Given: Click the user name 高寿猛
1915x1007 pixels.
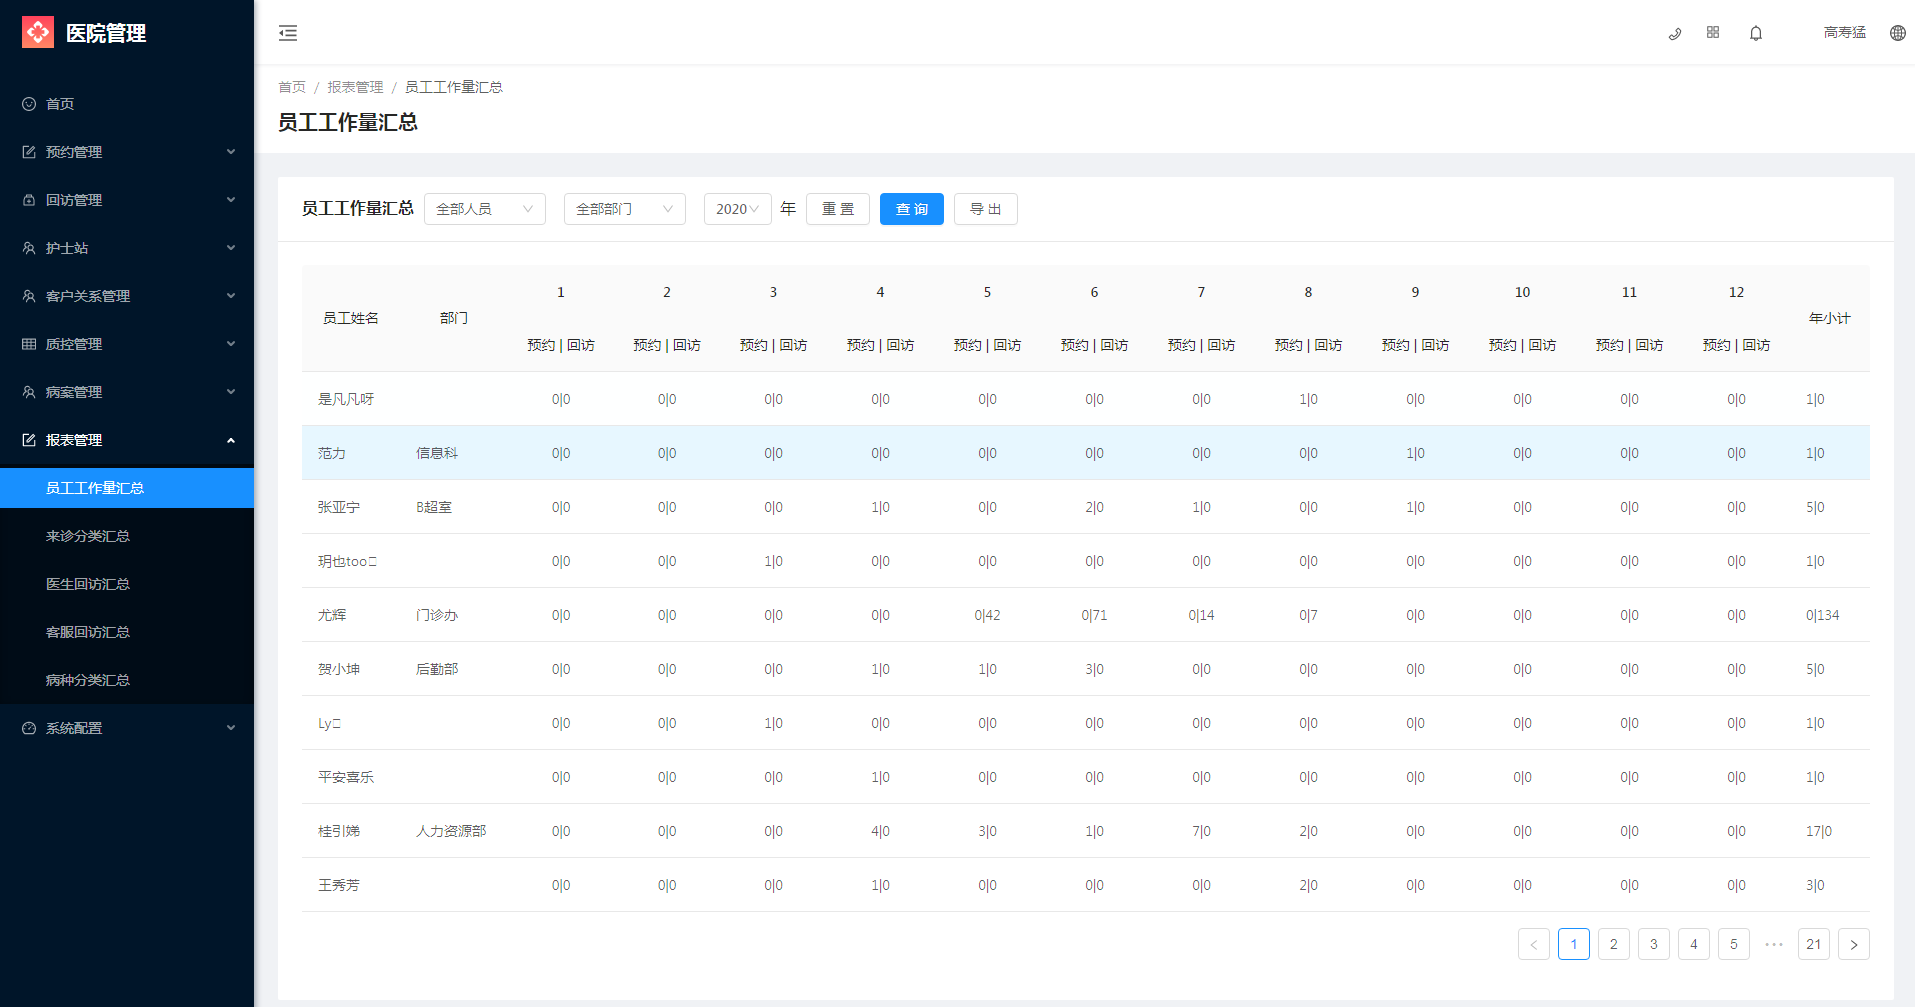Looking at the screenshot, I should [1845, 33].
